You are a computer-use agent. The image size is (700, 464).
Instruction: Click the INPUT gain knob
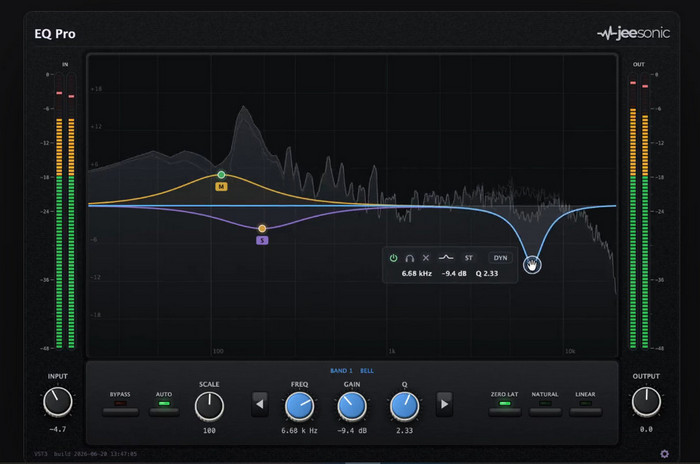(58, 401)
